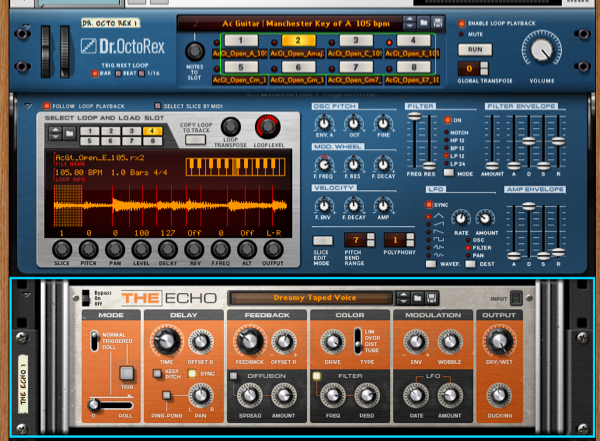
Task: Click the Dr. Octo Rex browse patch folder icon
Action: pyautogui.click(x=423, y=21)
